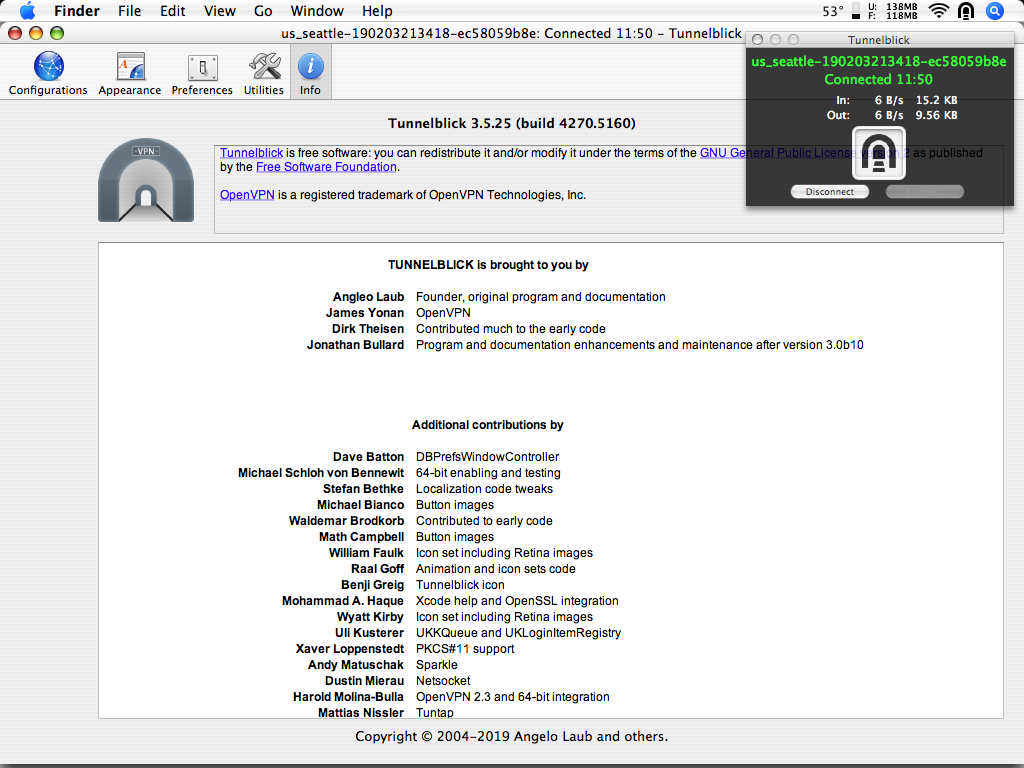The image size is (1024, 768).
Task: Click the Tunnelblick icon in status window
Action: pos(878,153)
